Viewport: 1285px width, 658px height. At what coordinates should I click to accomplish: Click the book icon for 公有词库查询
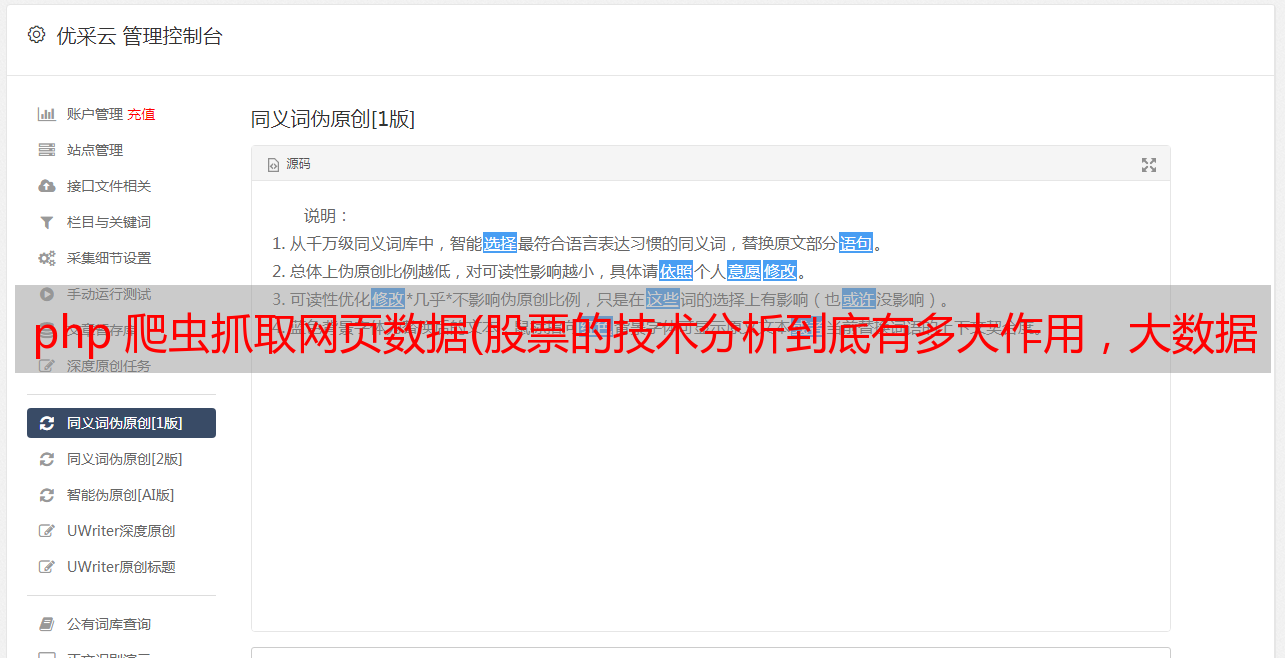(x=46, y=624)
